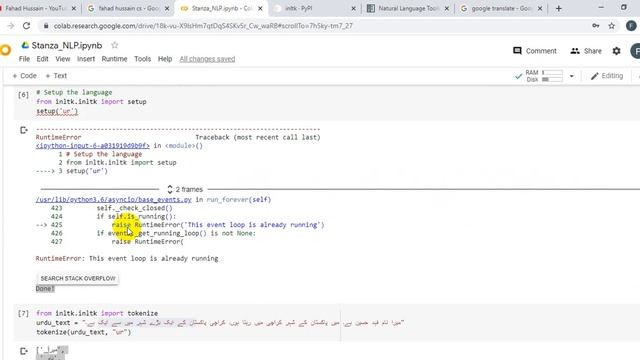Open the Comment panel
Image resolution: width=640 pixels, height=360 pixels.
pos(535,51)
